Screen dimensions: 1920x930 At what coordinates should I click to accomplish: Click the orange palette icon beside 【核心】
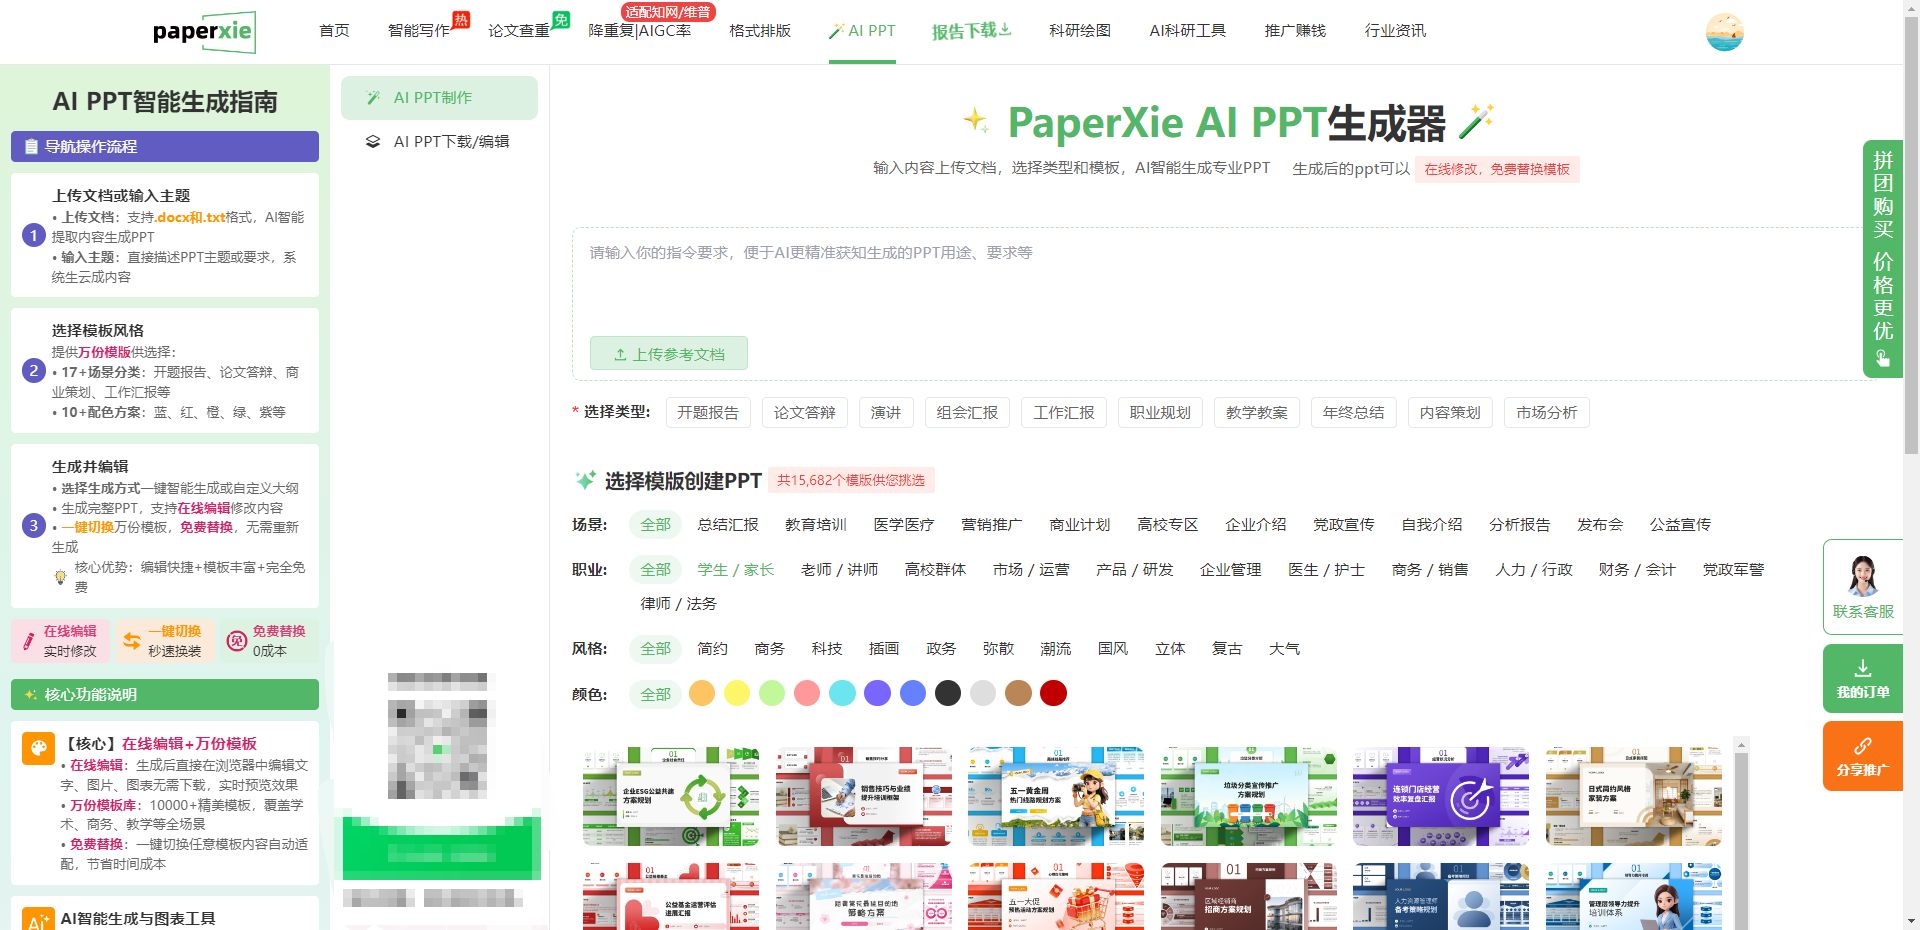click(38, 748)
